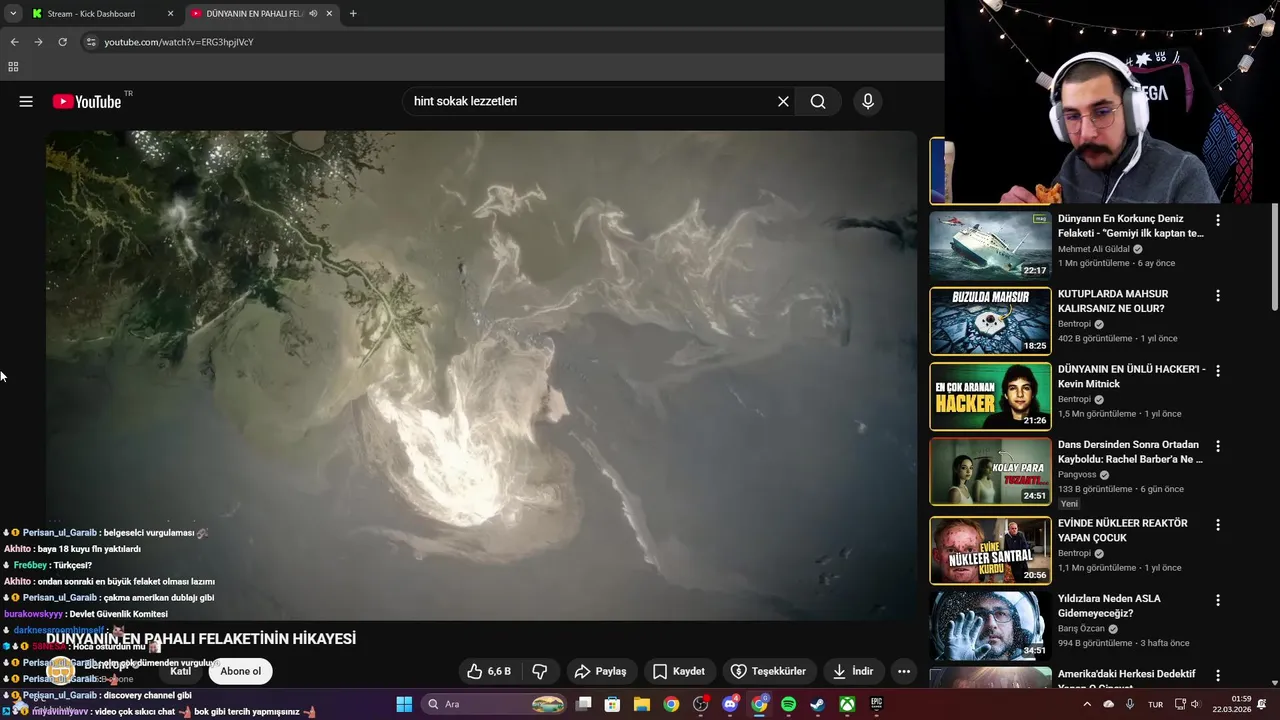Open options for EVİNDE NÜKLEER REAKTÖR video
Viewport: 1280px width, 720px height.
[x=1218, y=525]
